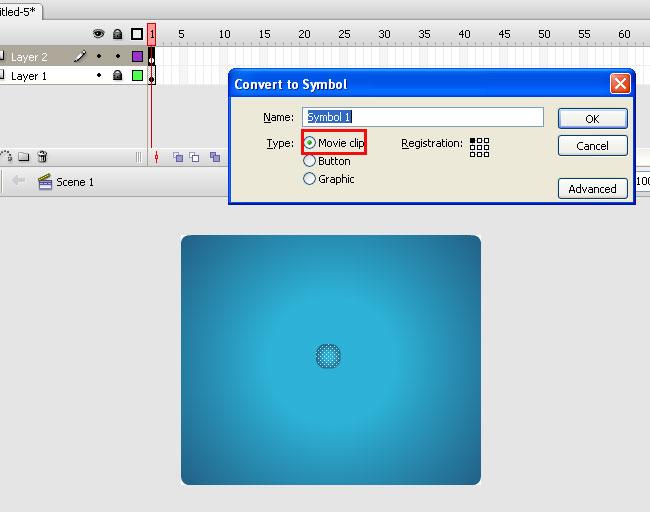The height and width of the screenshot is (512, 650).
Task: Click frame 30 on the timeline ruler
Action: coord(384,34)
